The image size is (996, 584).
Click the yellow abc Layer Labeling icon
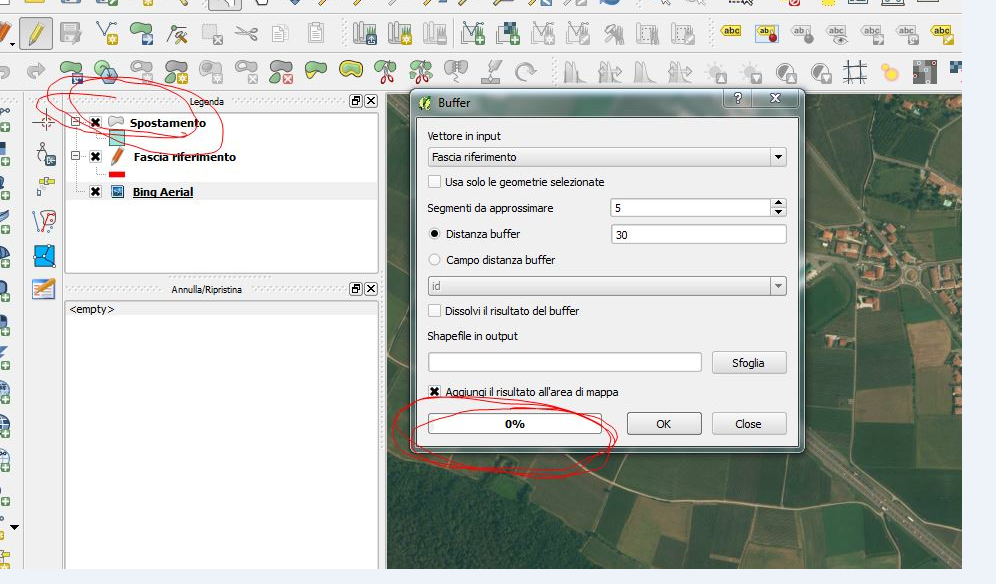(732, 32)
